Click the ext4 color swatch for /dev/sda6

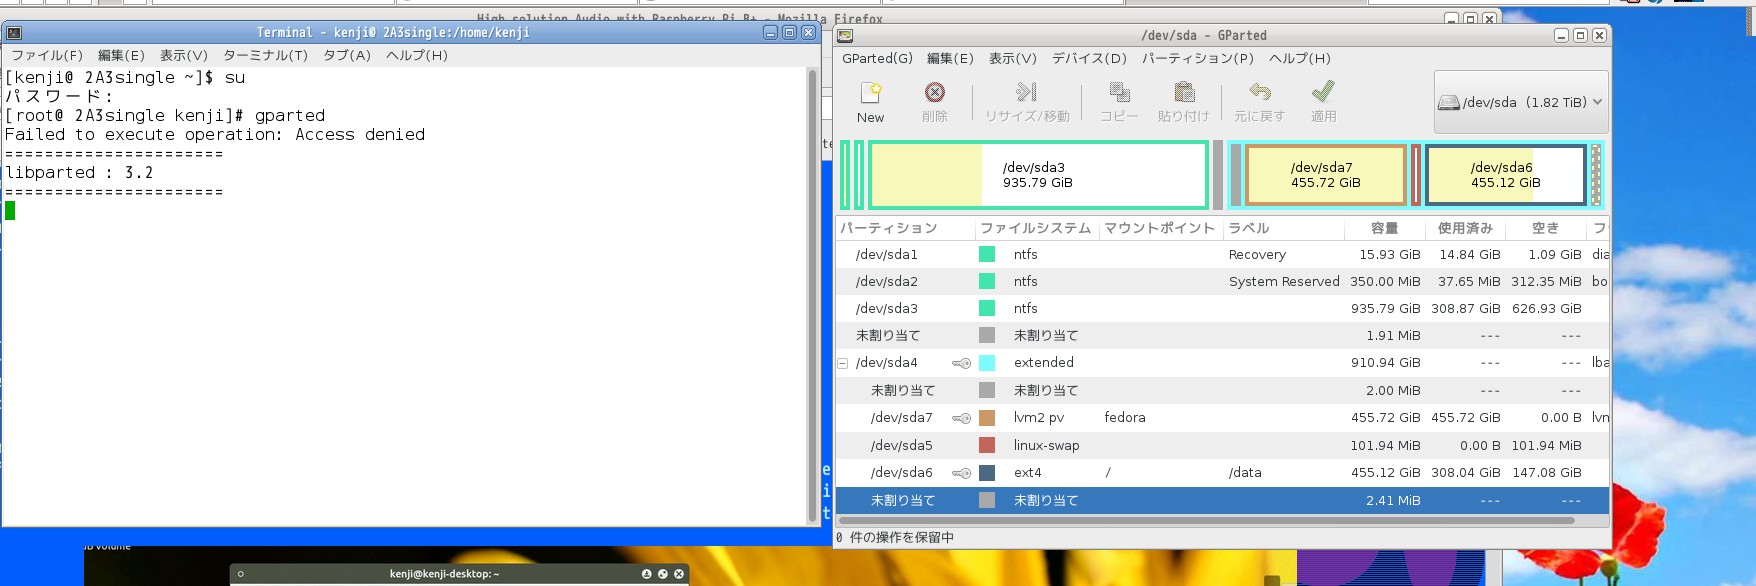pos(987,473)
